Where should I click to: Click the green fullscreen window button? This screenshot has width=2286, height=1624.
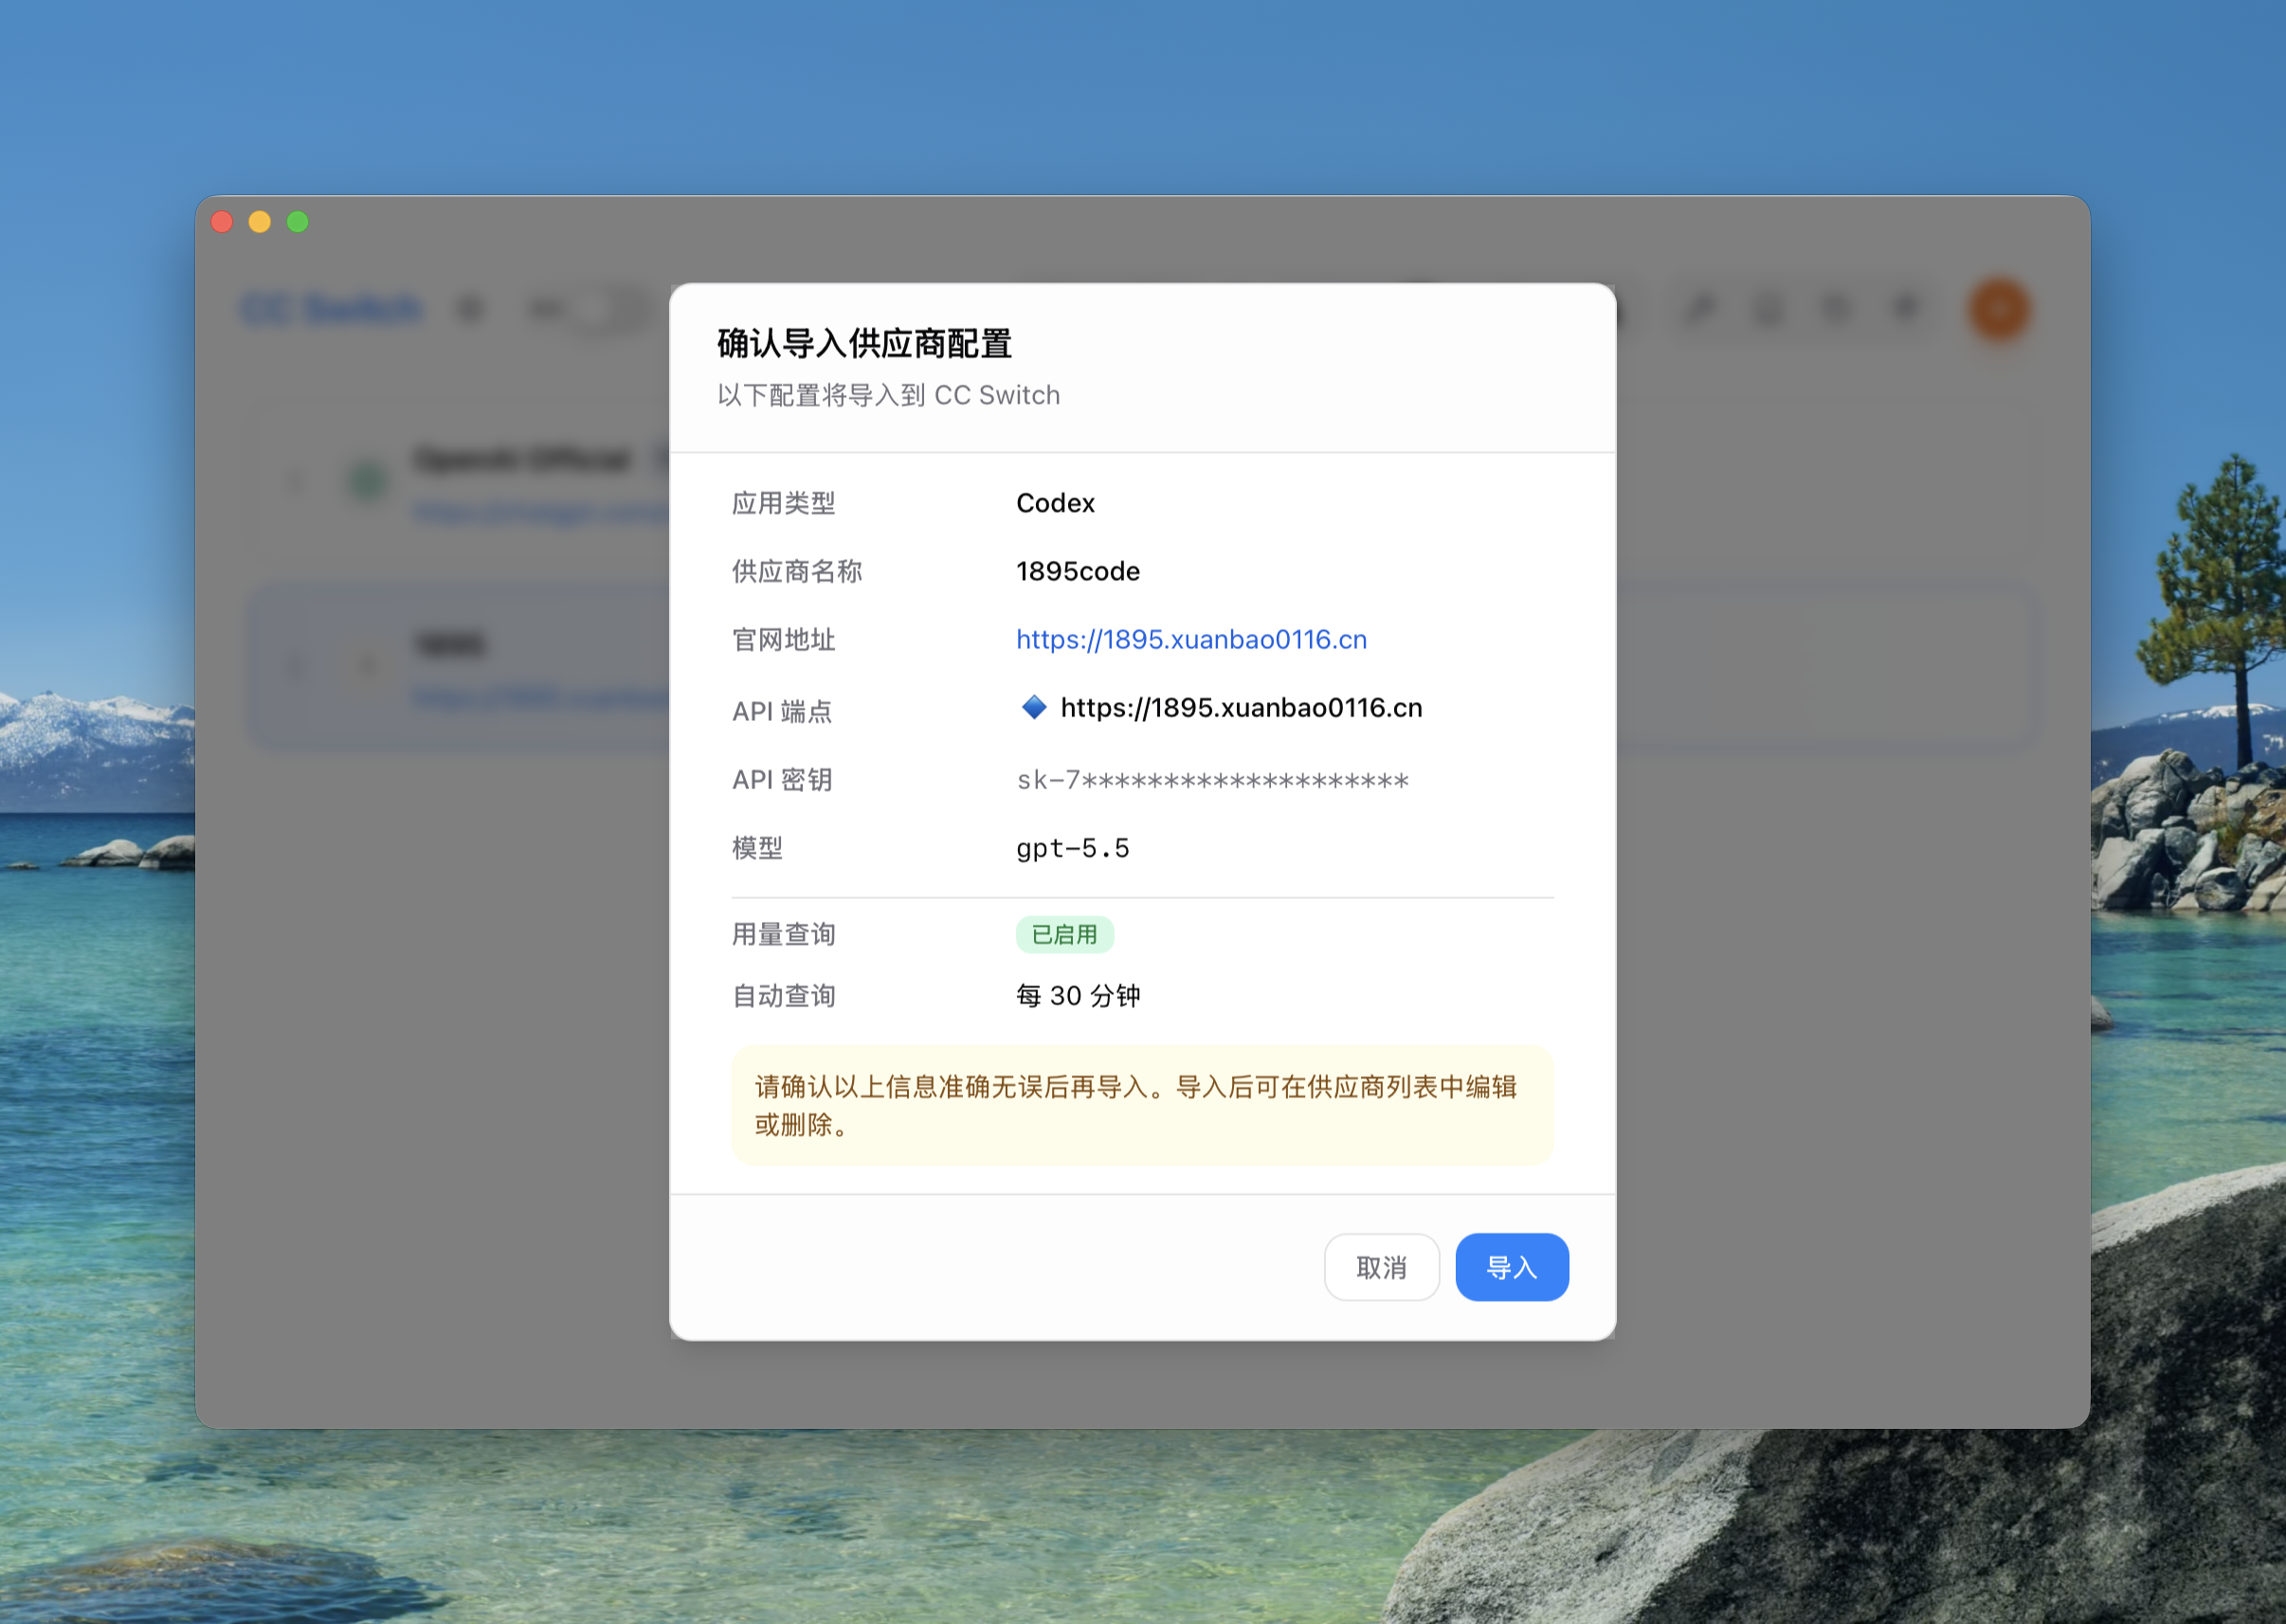pyautogui.click(x=298, y=222)
